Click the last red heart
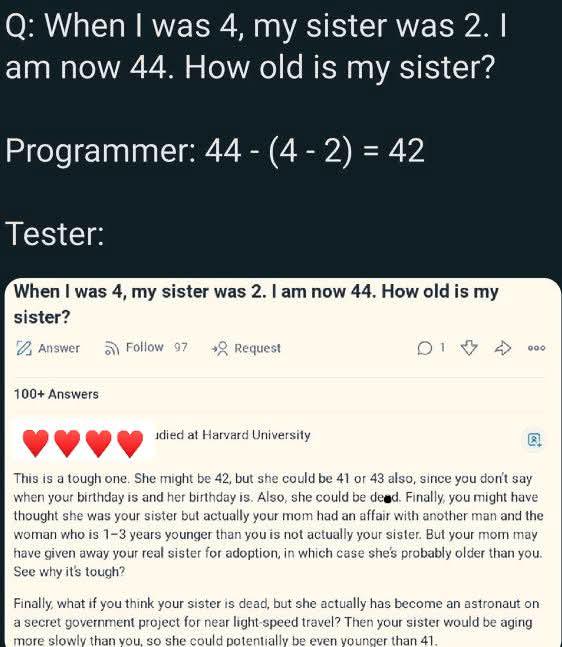The width and height of the screenshot is (562, 647). [x=130, y=444]
